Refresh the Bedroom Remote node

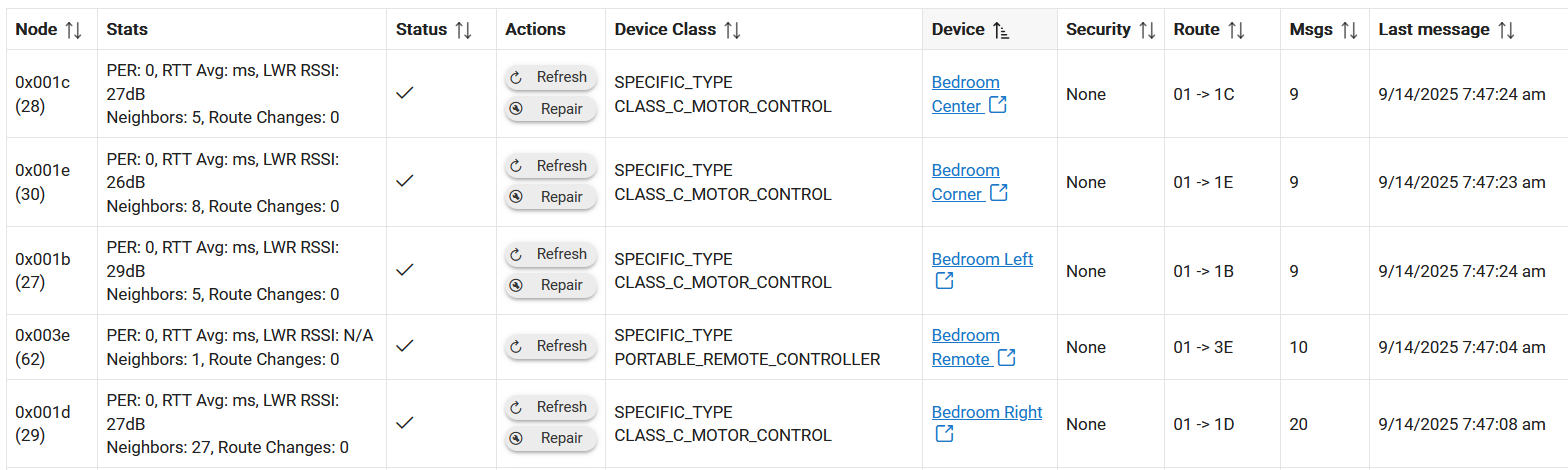pyautogui.click(x=550, y=346)
